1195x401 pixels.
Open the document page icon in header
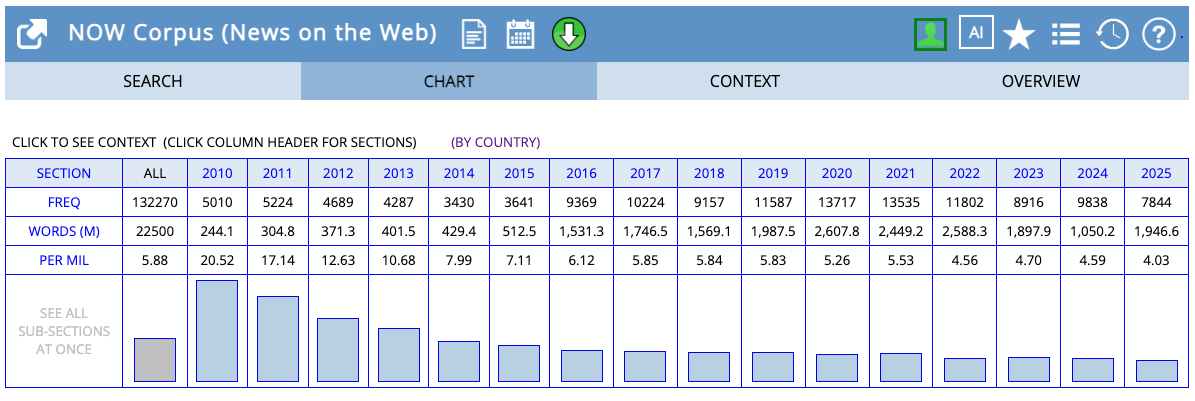474,34
